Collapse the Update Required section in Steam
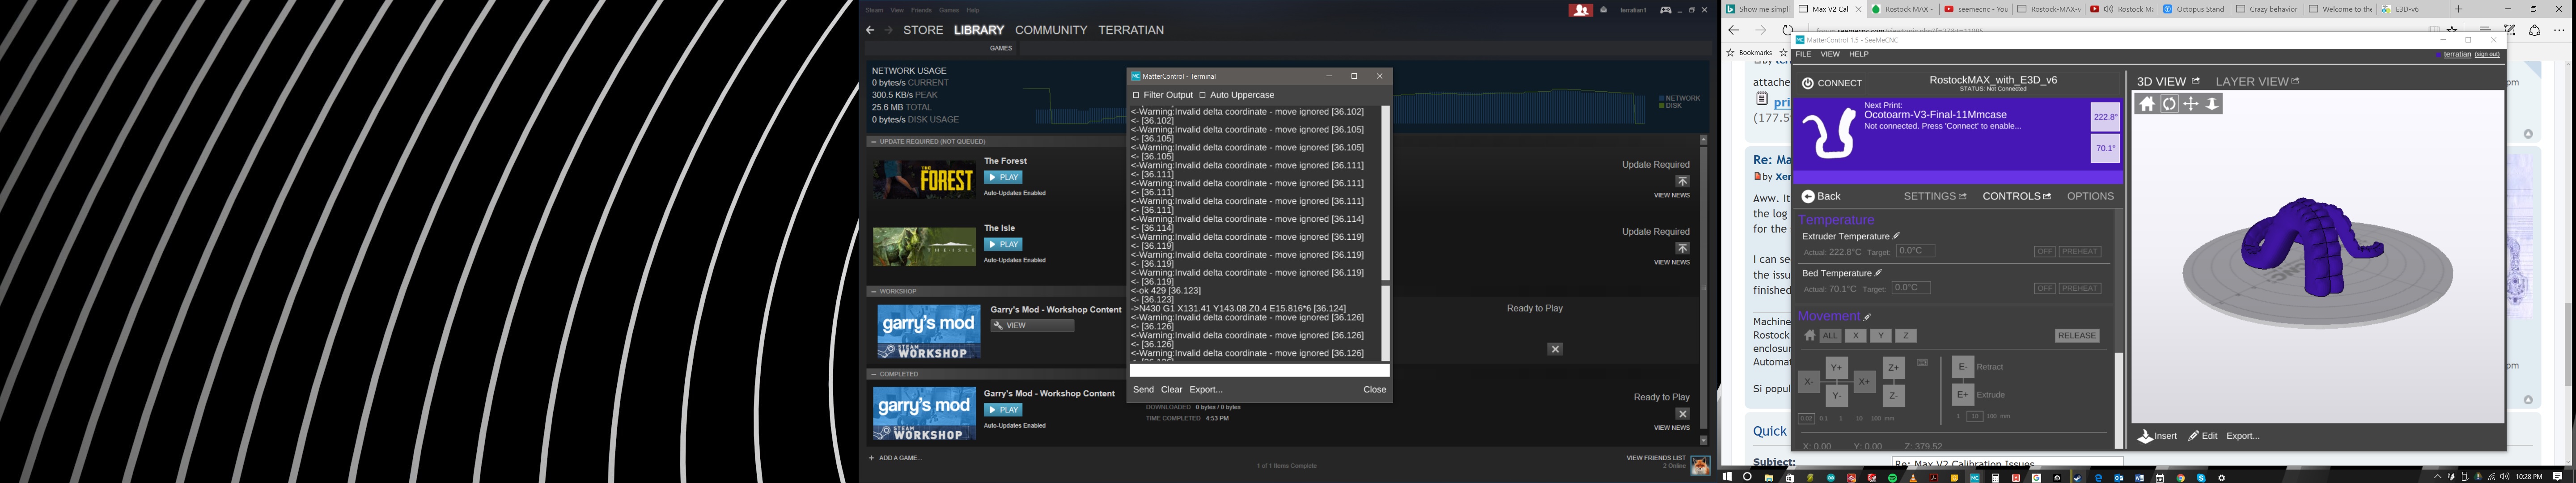Screen dimensions: 2576x483 [873, 142]
